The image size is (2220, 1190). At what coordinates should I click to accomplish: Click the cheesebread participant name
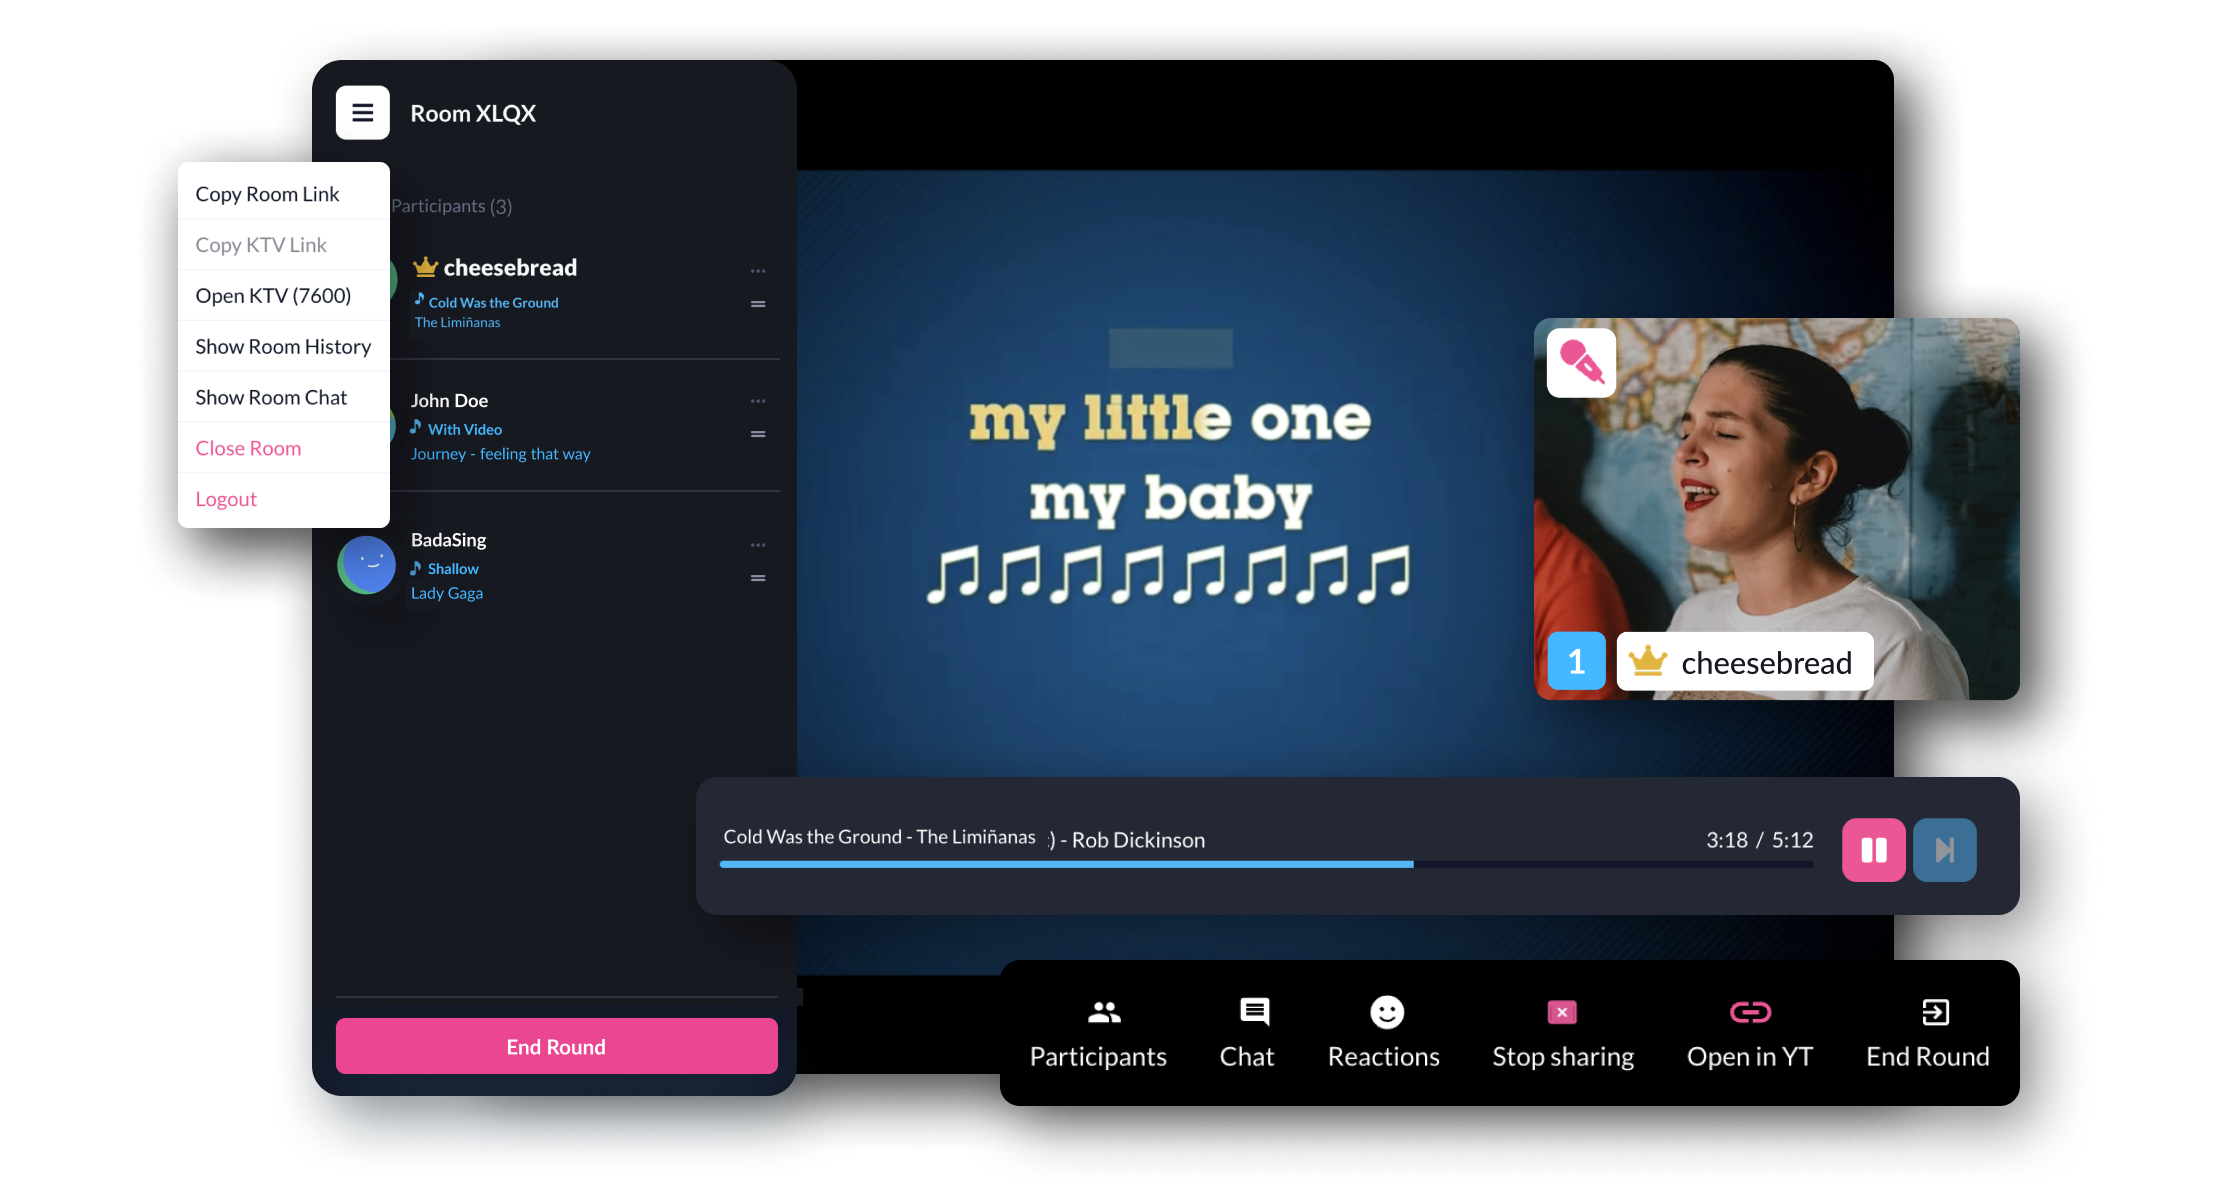click(510, 267)
